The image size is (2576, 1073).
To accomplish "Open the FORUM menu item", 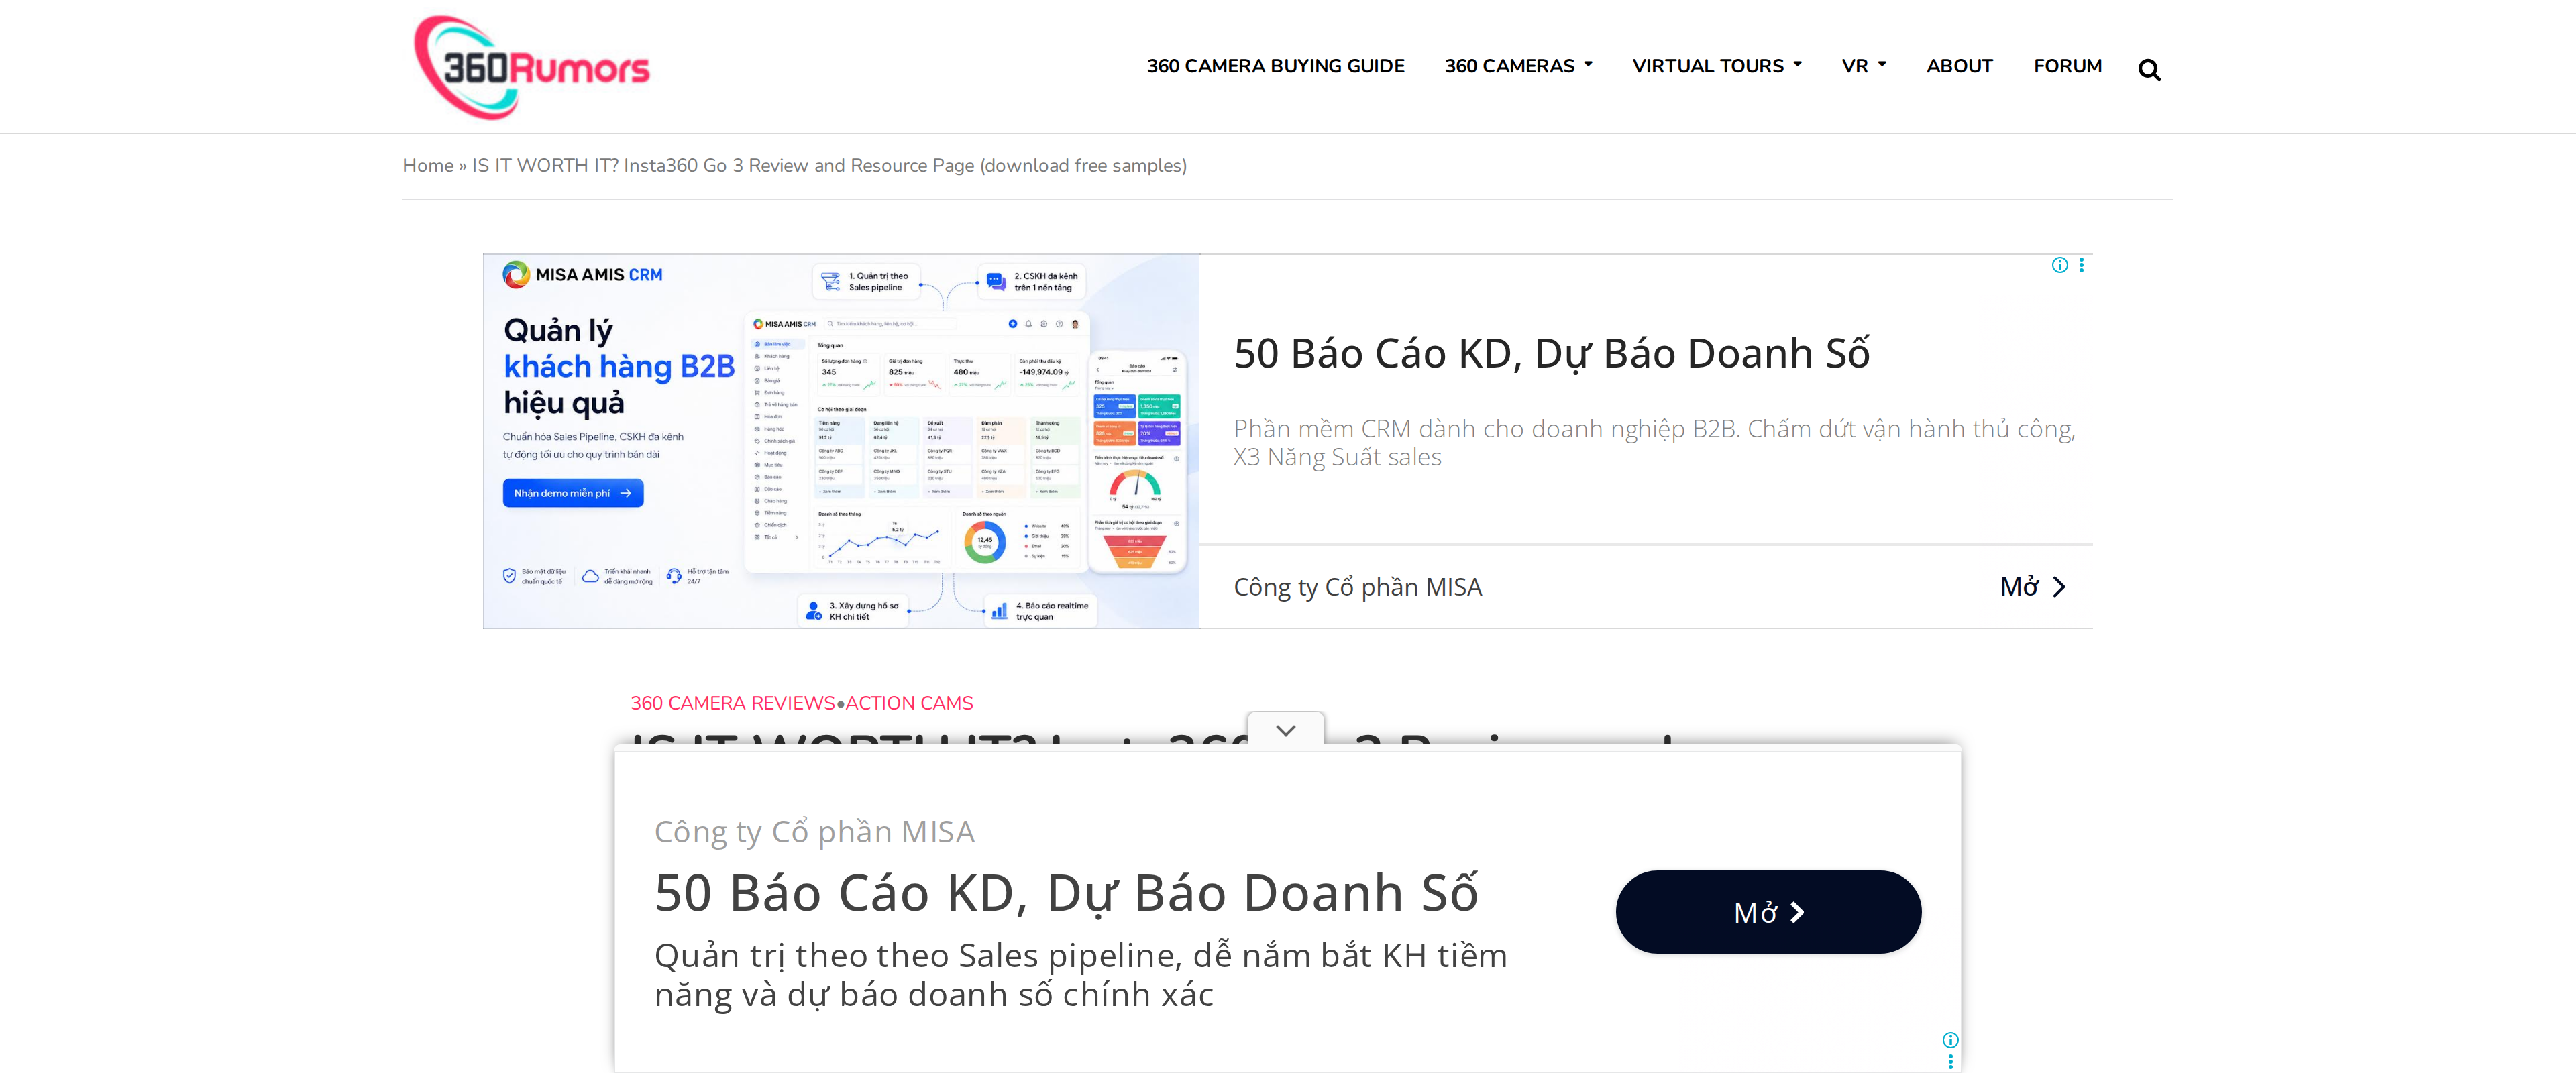I will tap(2067, 66).
